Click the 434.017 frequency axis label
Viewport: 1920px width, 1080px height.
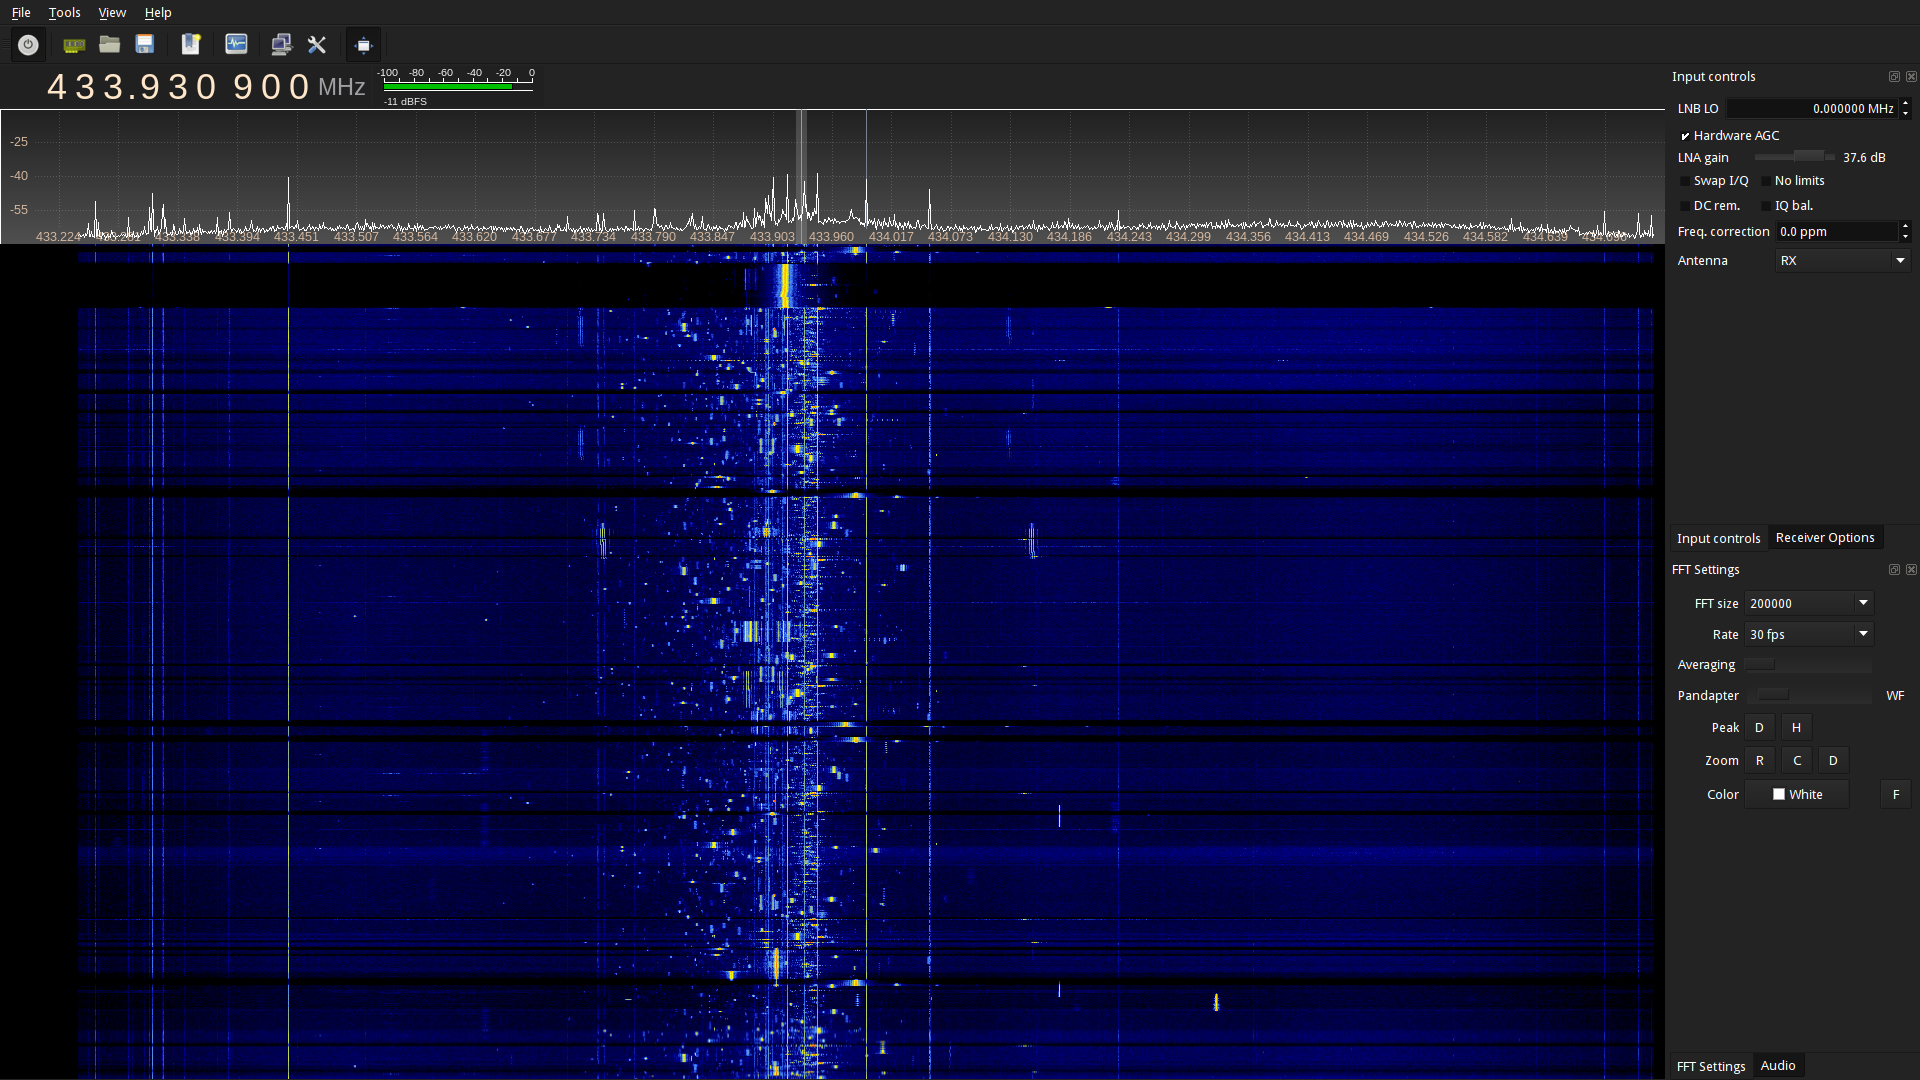coord(891,237)
